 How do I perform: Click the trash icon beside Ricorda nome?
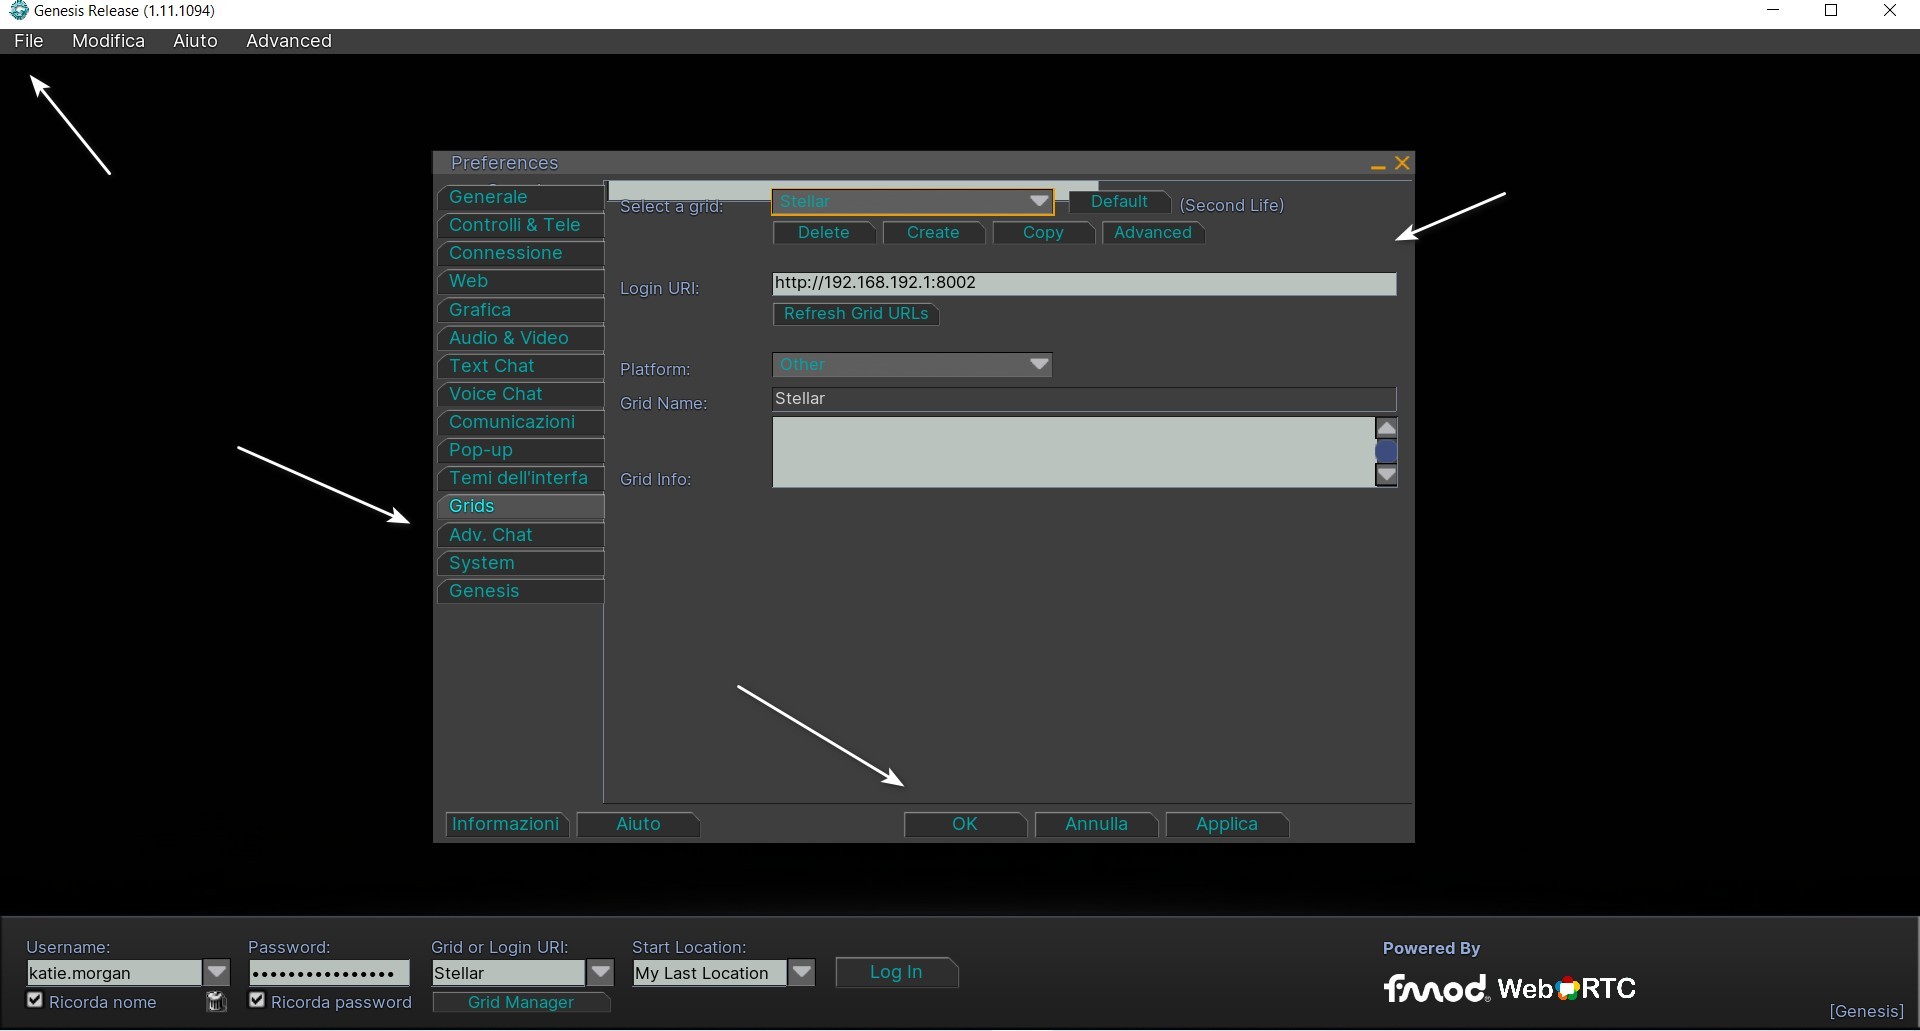tap(216, 1001)
